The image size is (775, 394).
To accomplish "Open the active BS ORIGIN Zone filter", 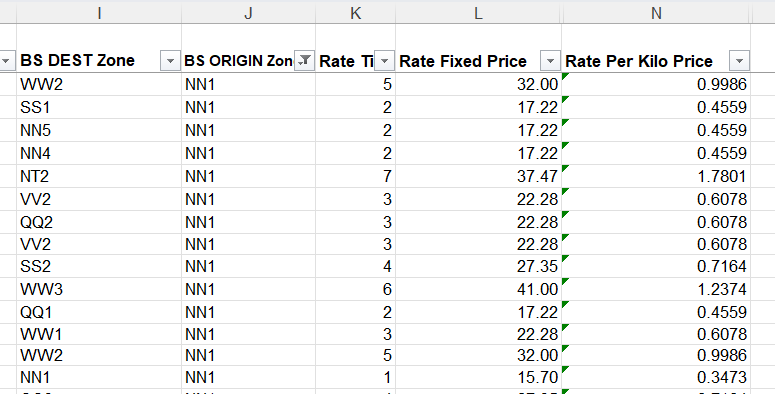I will [304, 61].
